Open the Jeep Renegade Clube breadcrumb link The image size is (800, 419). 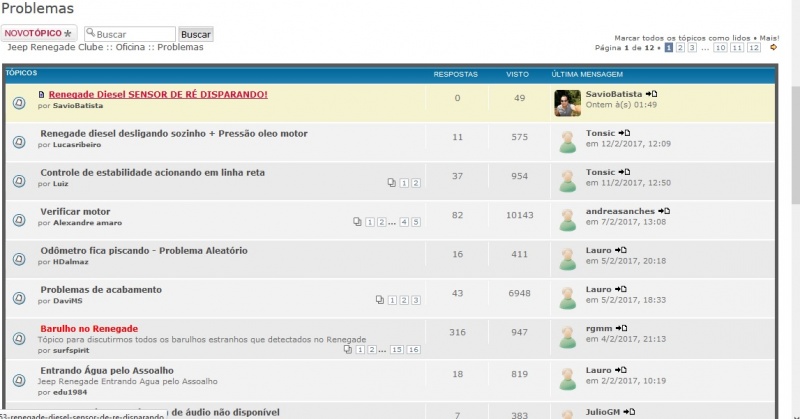(x=55, y=47)
